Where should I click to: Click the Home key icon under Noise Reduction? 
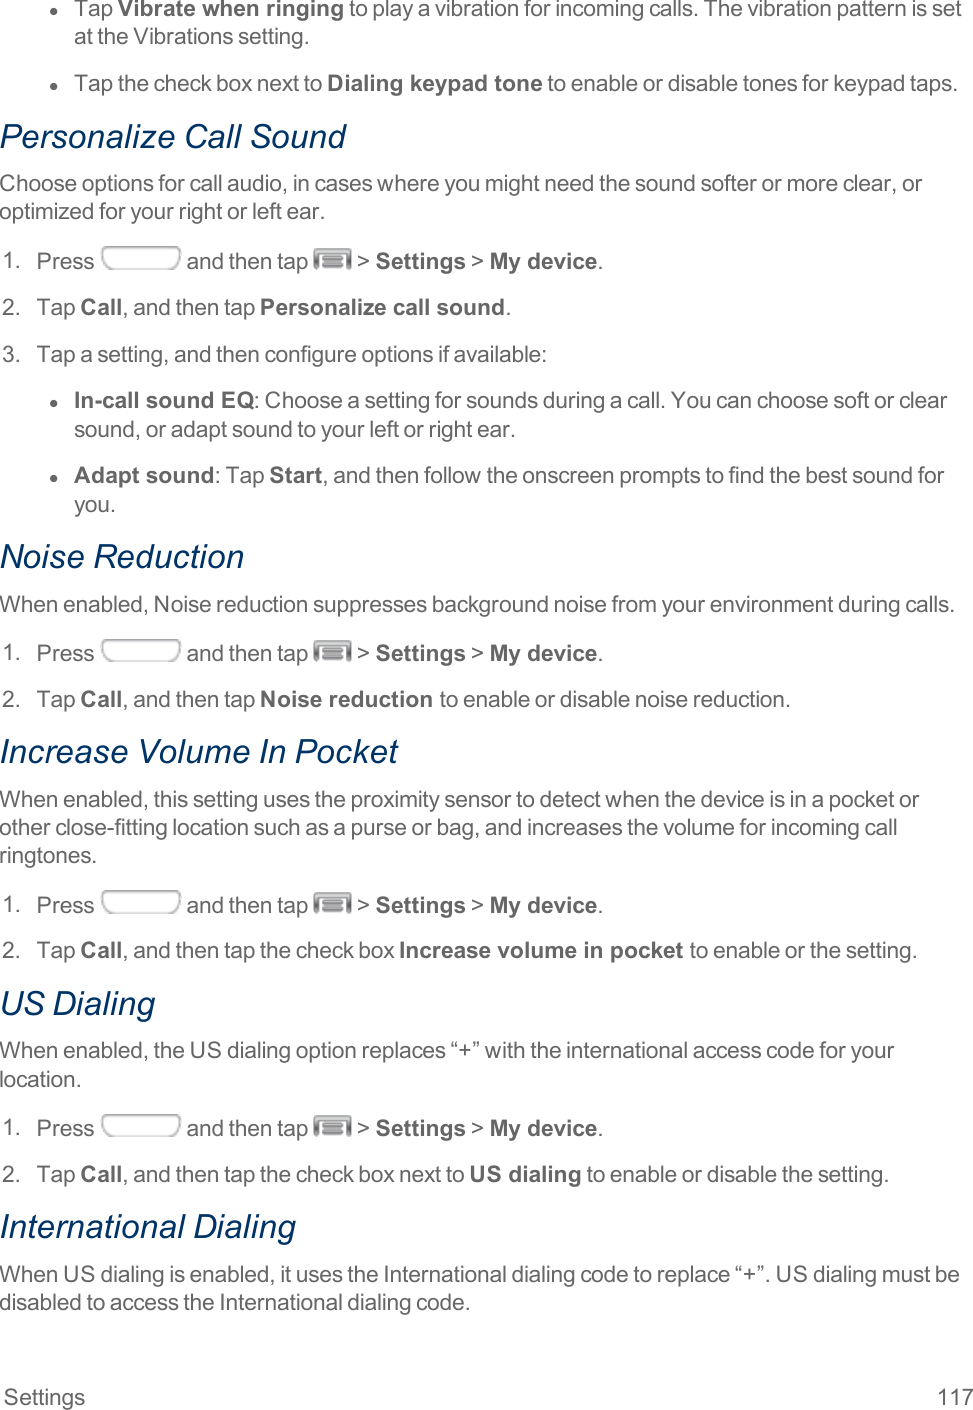(141, 651)
